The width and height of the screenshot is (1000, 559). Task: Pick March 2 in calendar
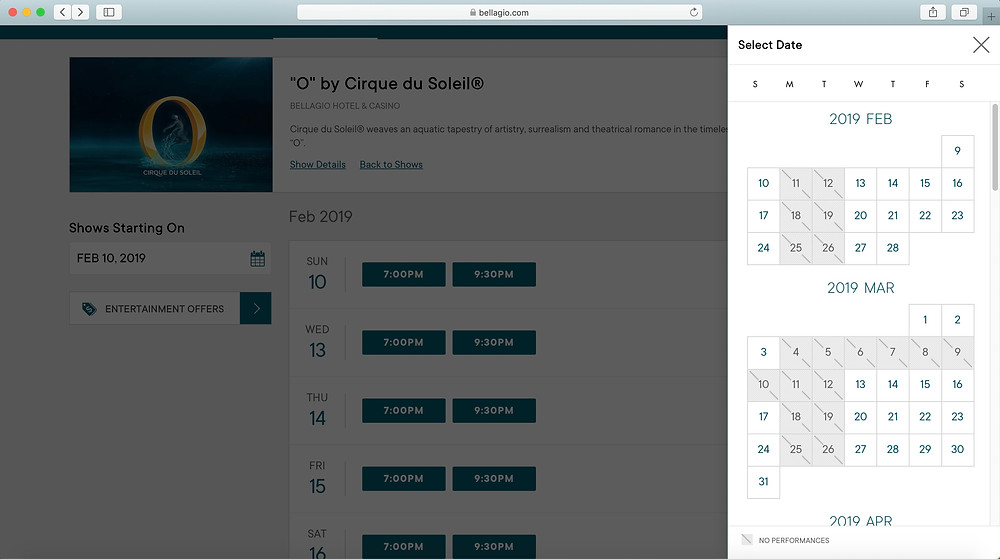[957, 320]
